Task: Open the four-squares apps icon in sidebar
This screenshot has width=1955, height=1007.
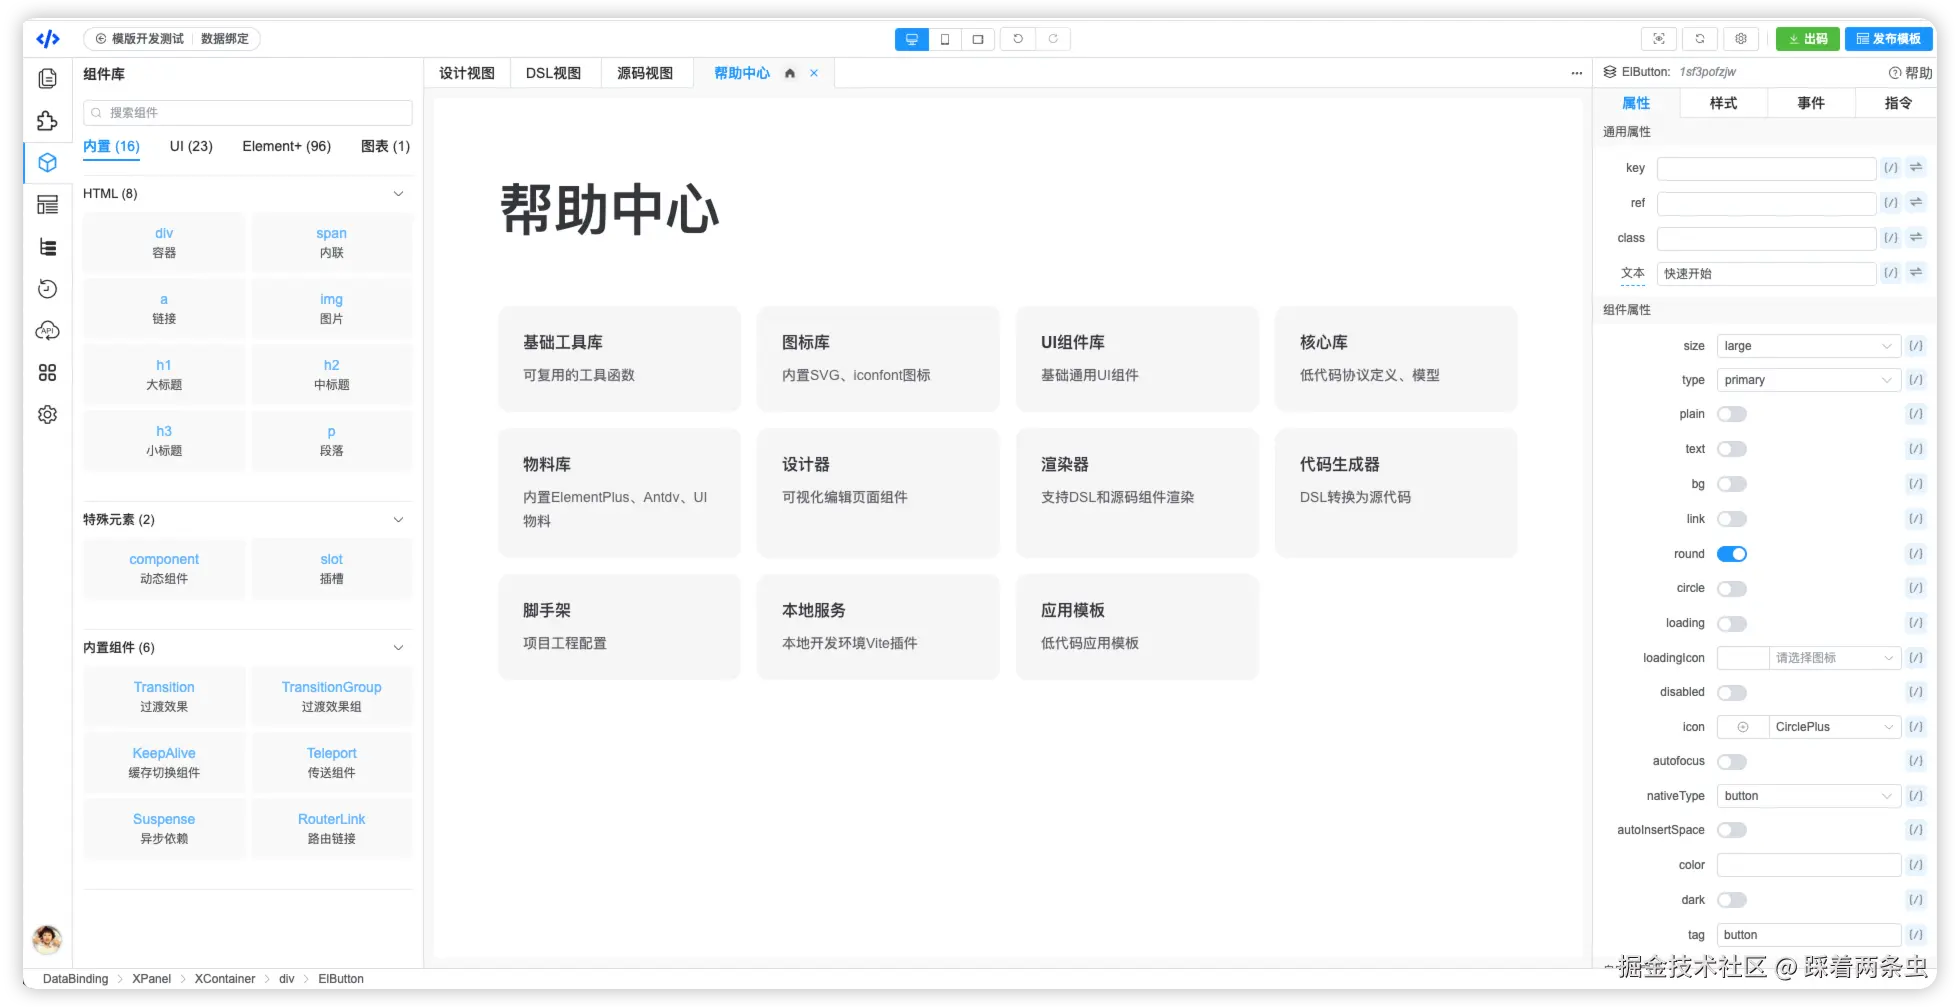Action: (47, 373)
